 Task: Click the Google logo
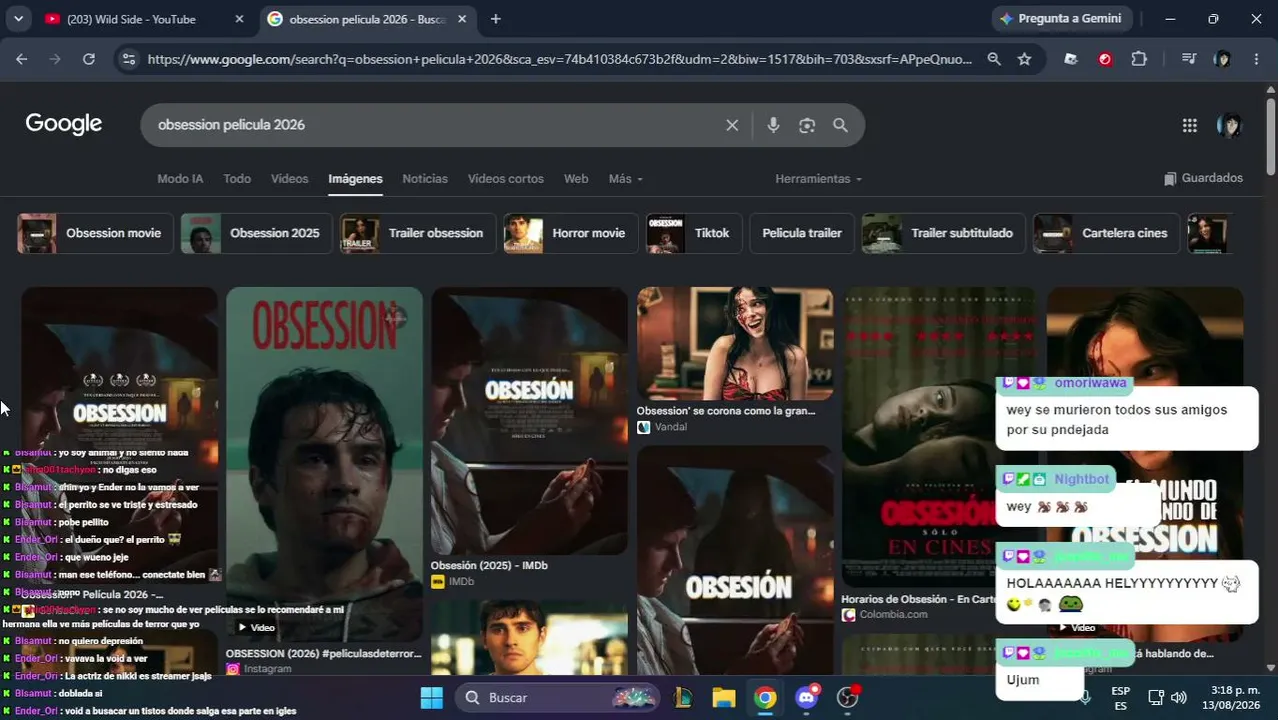(x=64, y=124)
